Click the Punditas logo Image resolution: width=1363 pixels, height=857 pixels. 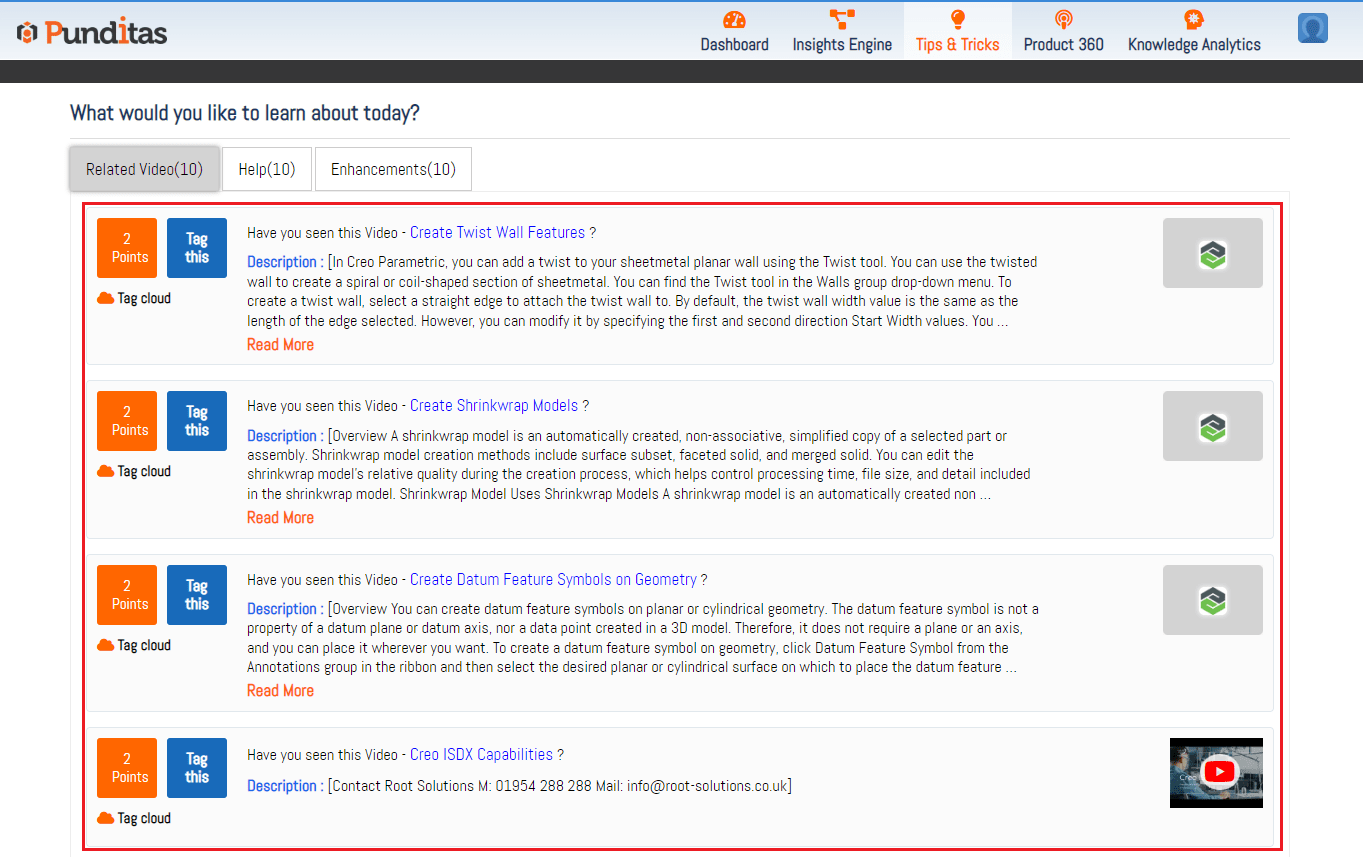pyautogui.click(x=92, y=32)
